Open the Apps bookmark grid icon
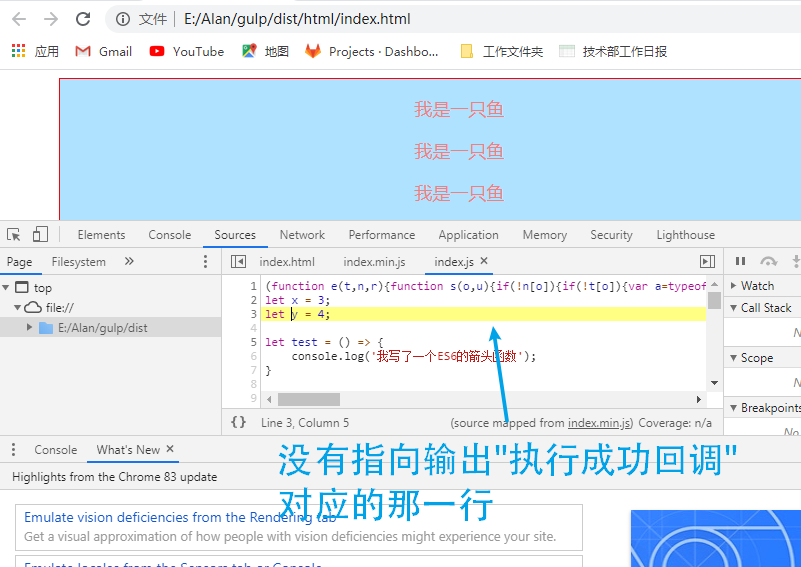Image resolution: width=801 pixels, height=567 pixels. (x=18, y=51)
